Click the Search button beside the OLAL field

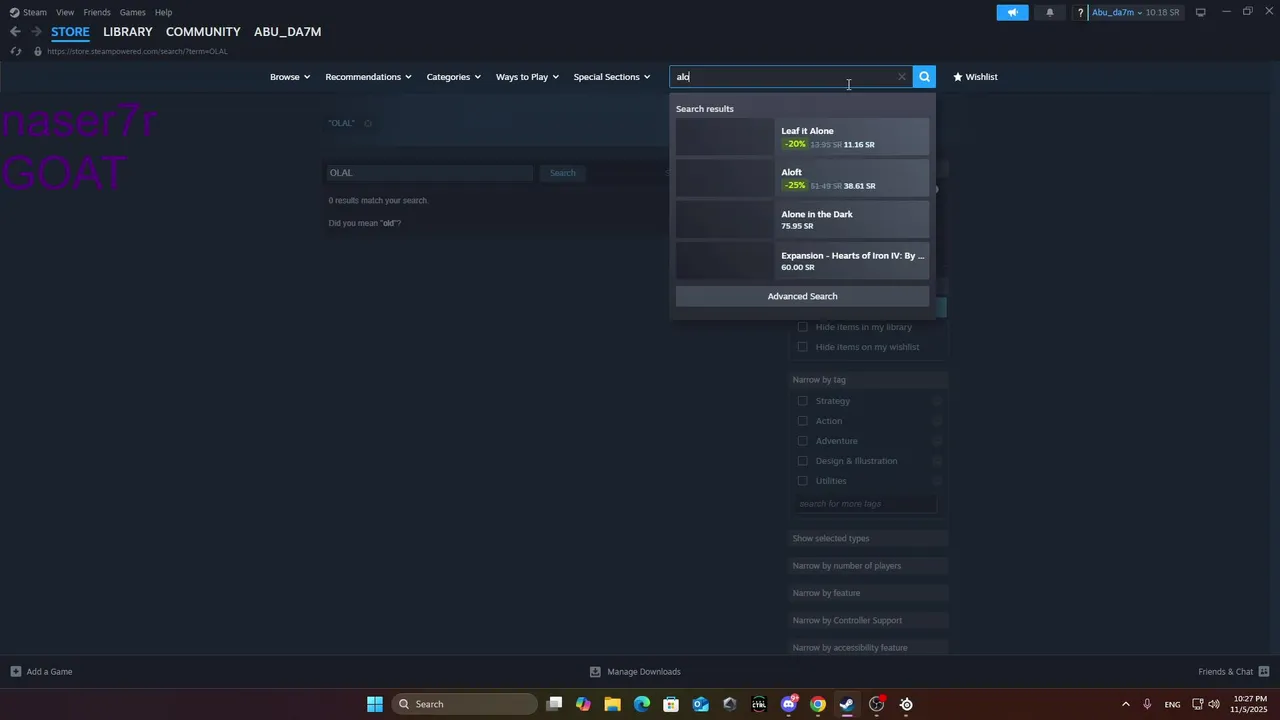coord(562,173)
